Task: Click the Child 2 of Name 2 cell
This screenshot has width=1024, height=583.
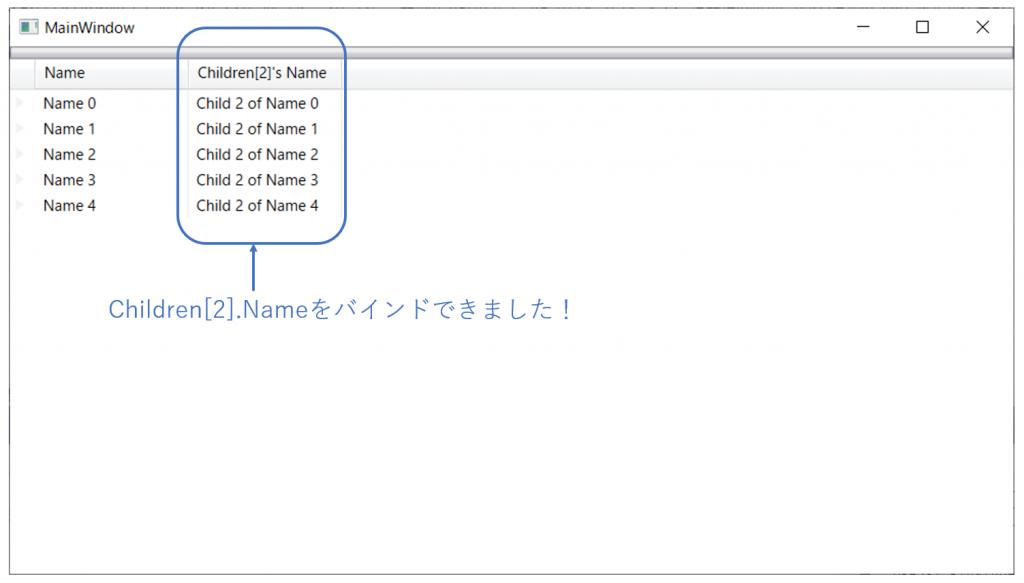Action: click(x=256, y=154)
